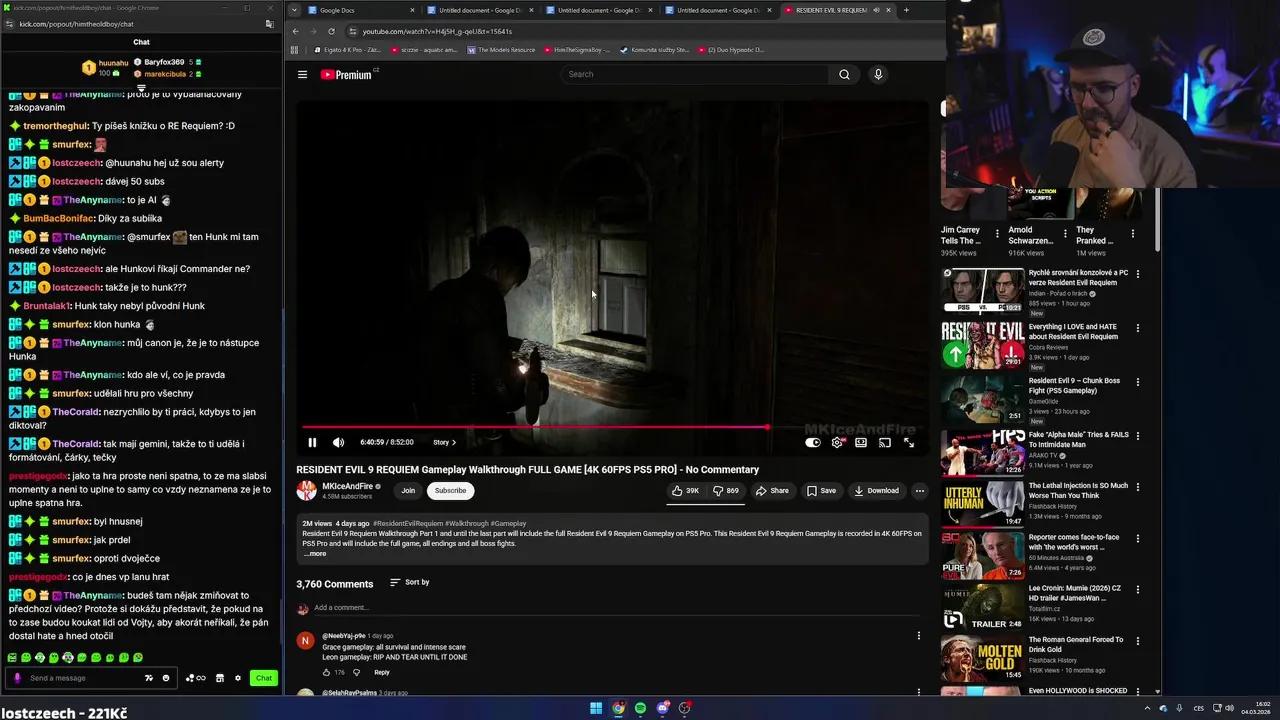The height and width of the screenshot is (720, 1280).
Task: Pause the video
Action: click(312, 442)
